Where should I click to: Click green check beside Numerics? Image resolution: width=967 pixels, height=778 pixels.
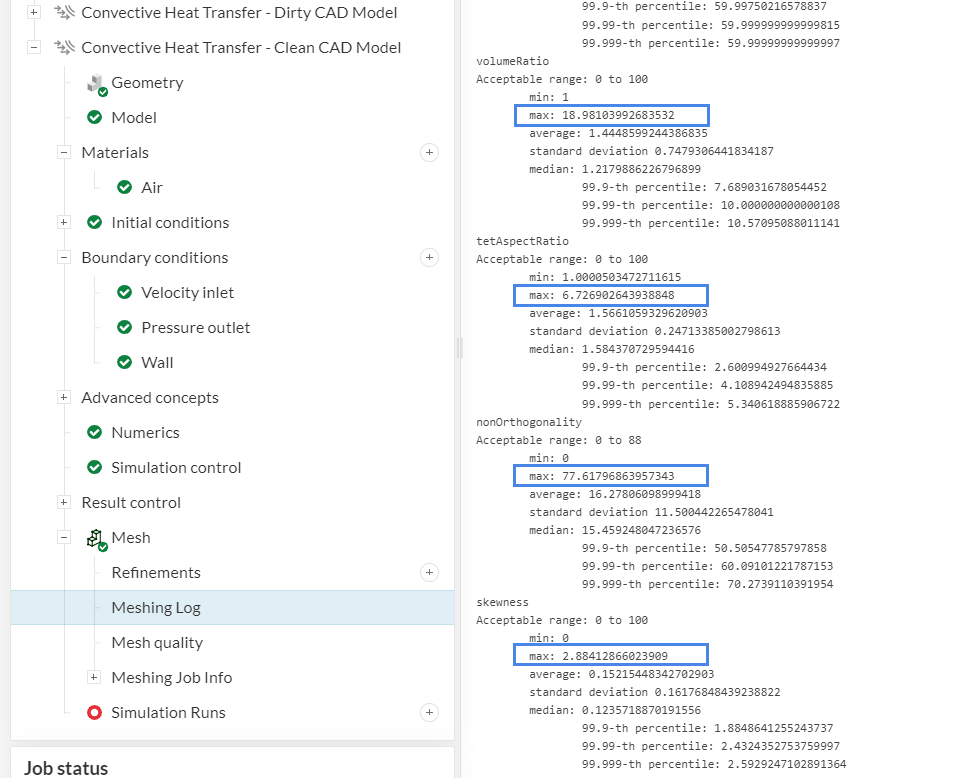point(94,432)
